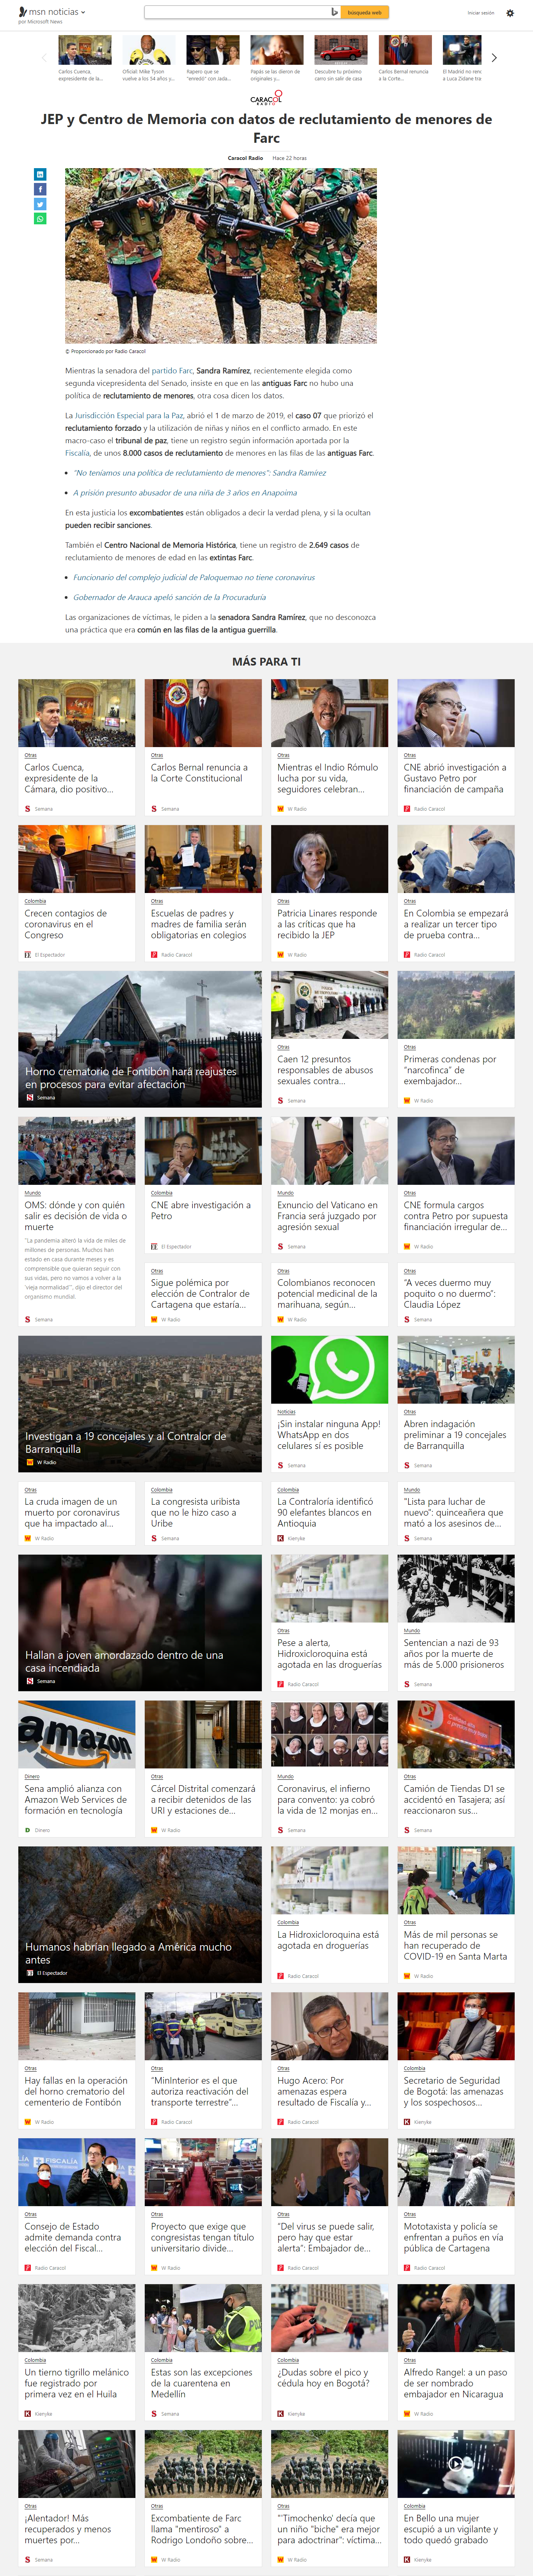
Task: Open link about Sandra Ramírez reclutamiento policy
Action: tap(200, 473)
